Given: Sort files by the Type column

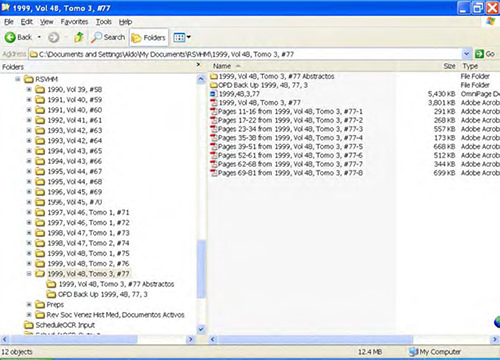Looking at the screenshot, I should click(x=470, y=66).
